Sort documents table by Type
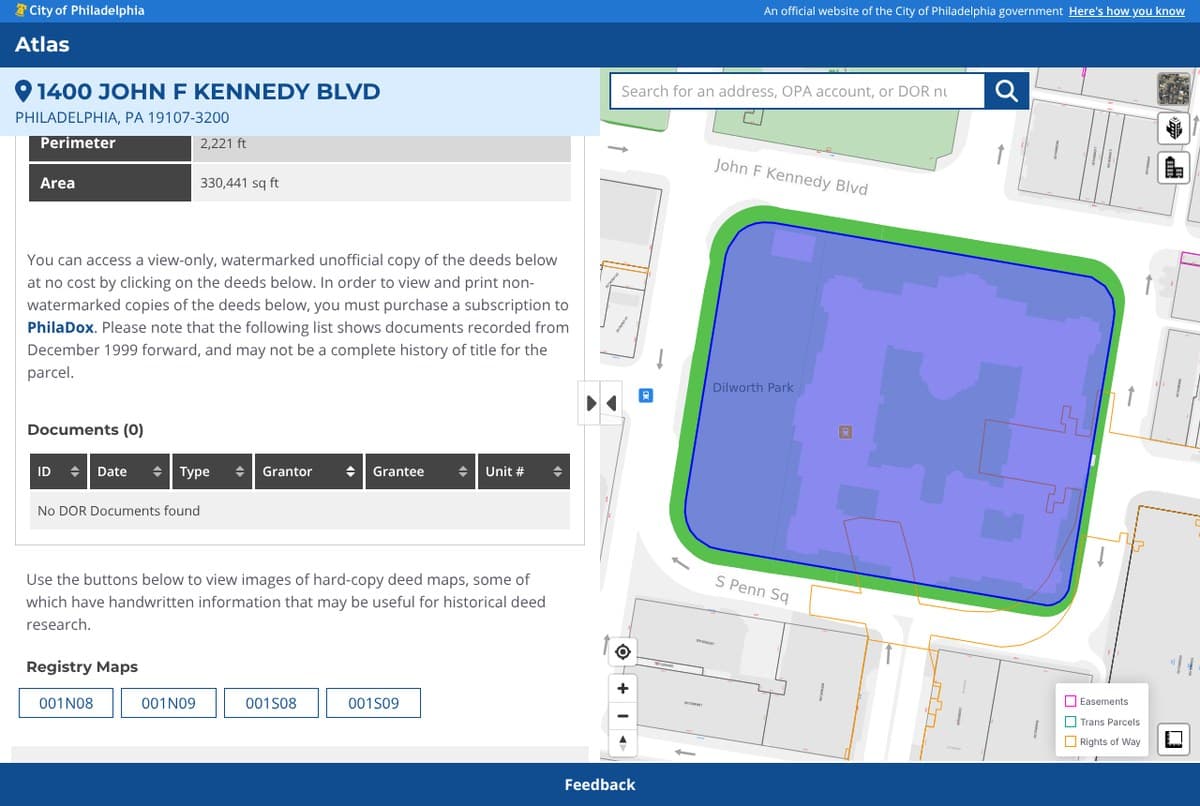The height and width of the screenshot is (806, 1200). pos(213,471)
